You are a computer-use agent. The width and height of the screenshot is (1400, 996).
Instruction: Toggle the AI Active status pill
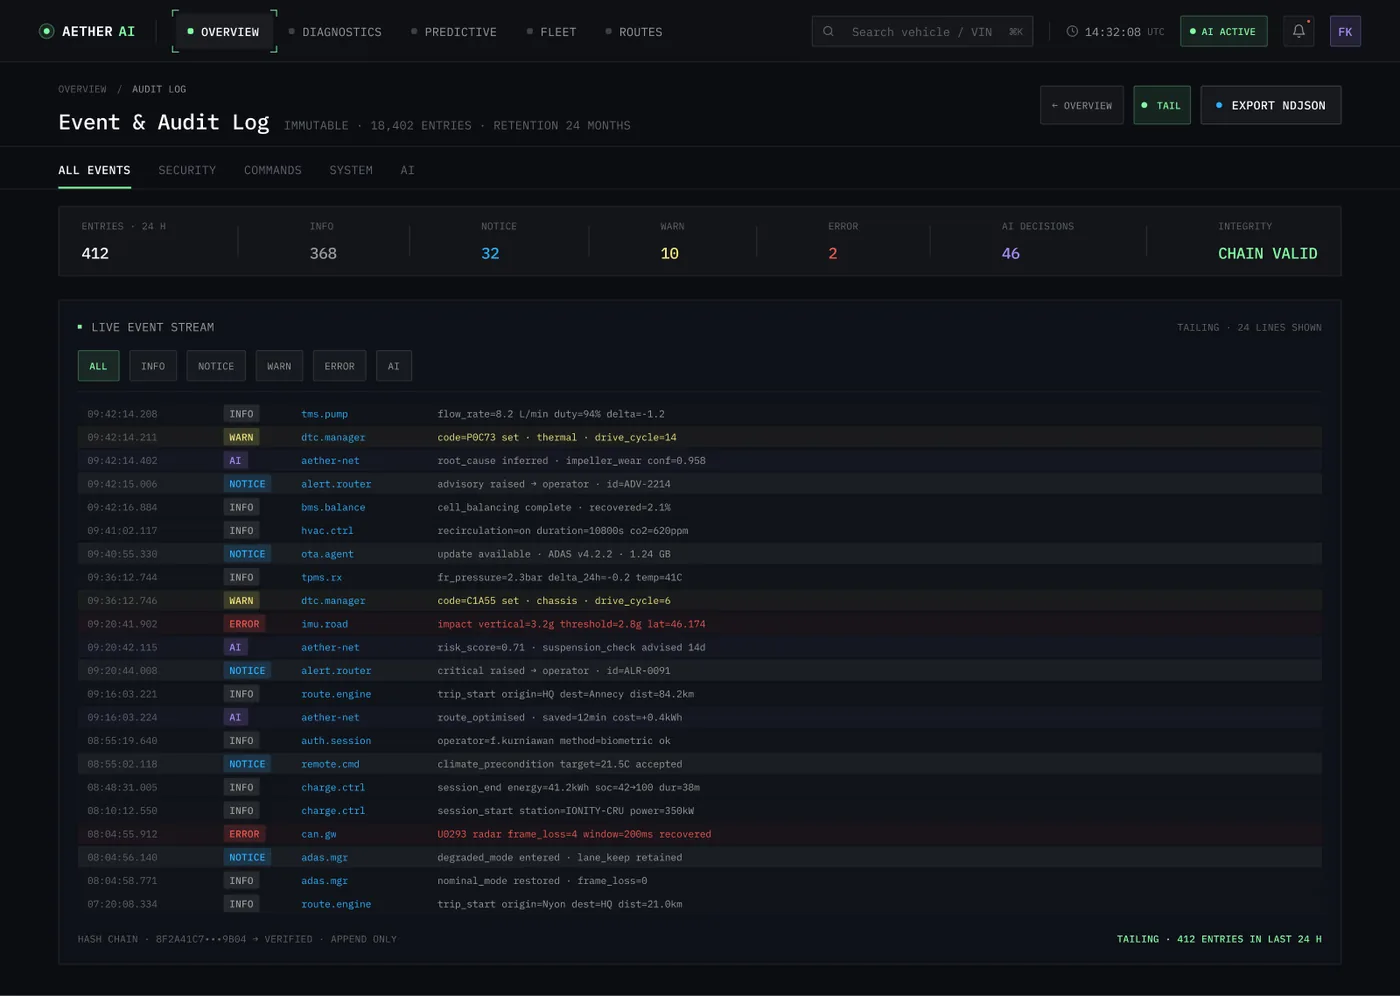coord(1223,31)
